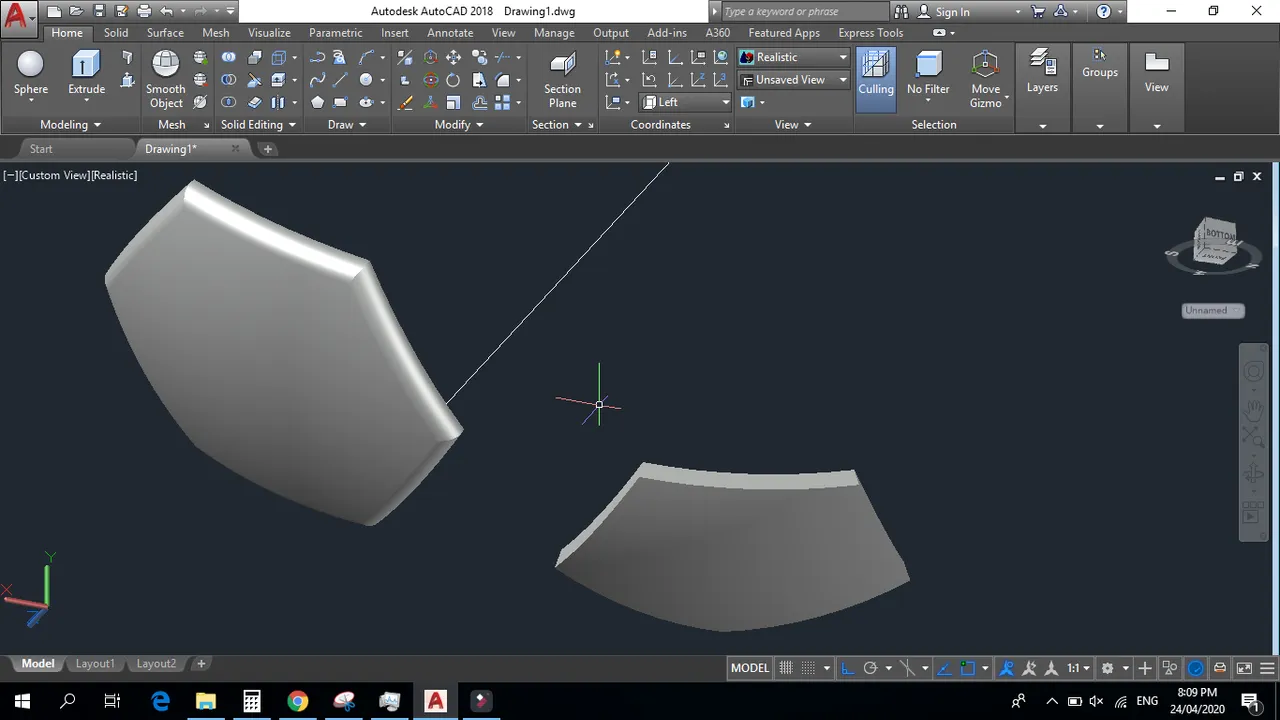This screenshot has width=1280, height=720.
Task: Expand the Solid Editing panel
Action: pos(258,125)
